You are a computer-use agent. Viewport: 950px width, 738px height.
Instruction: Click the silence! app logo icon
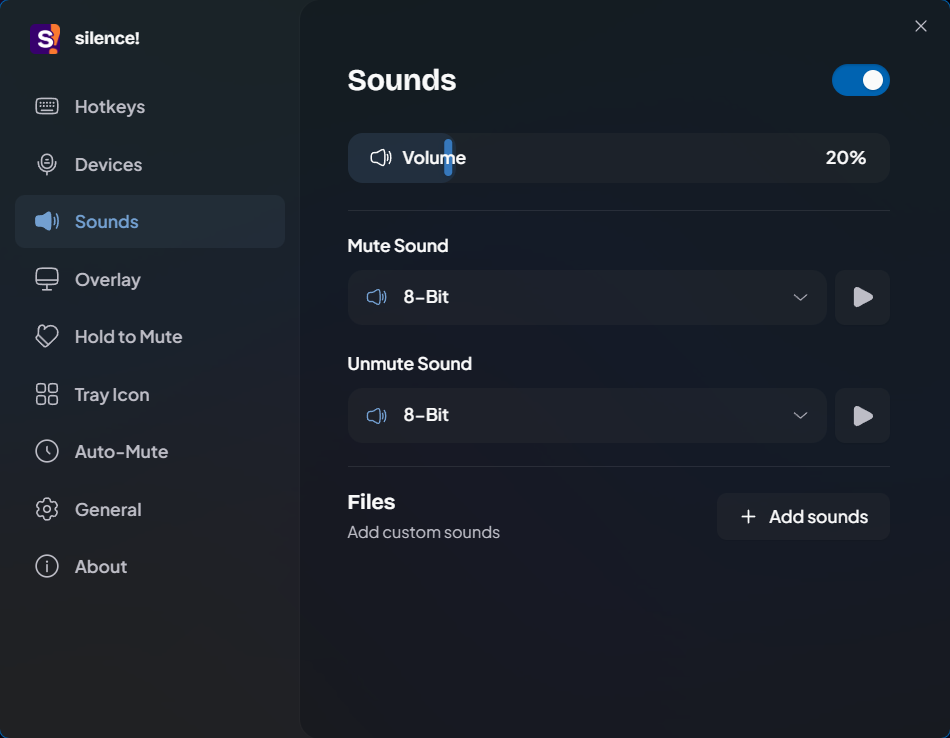[x=45, y=39]
